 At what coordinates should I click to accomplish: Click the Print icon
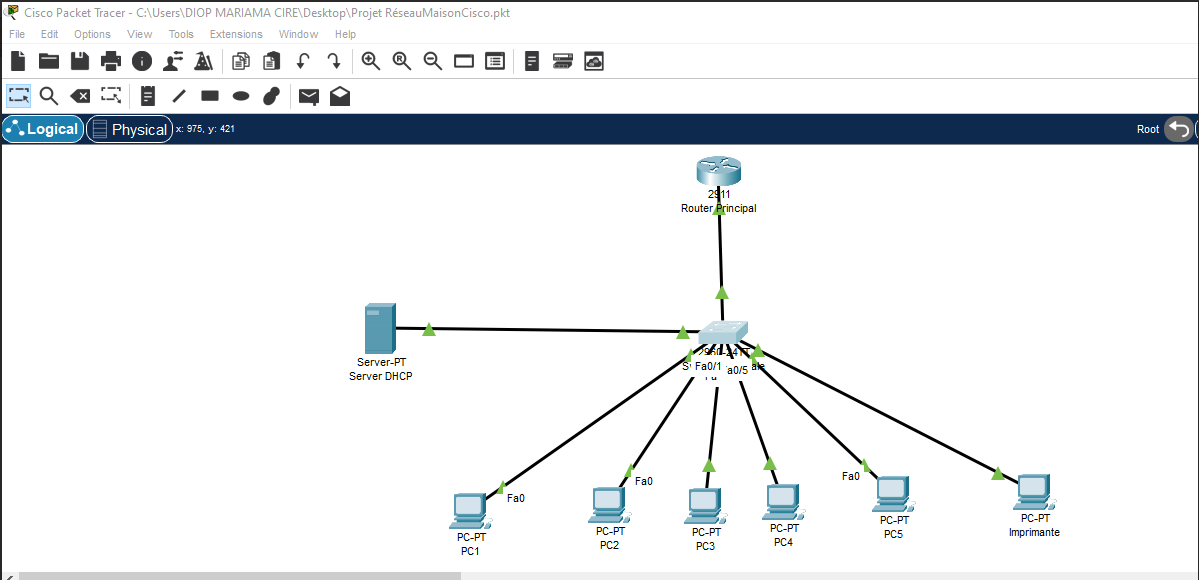[111, 61]
